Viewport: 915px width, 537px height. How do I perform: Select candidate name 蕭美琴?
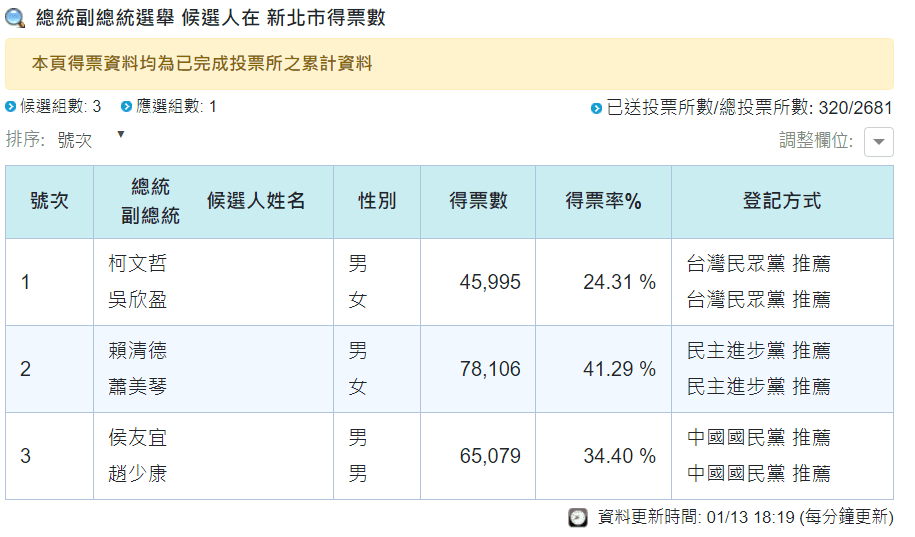[x=138, y=387]
